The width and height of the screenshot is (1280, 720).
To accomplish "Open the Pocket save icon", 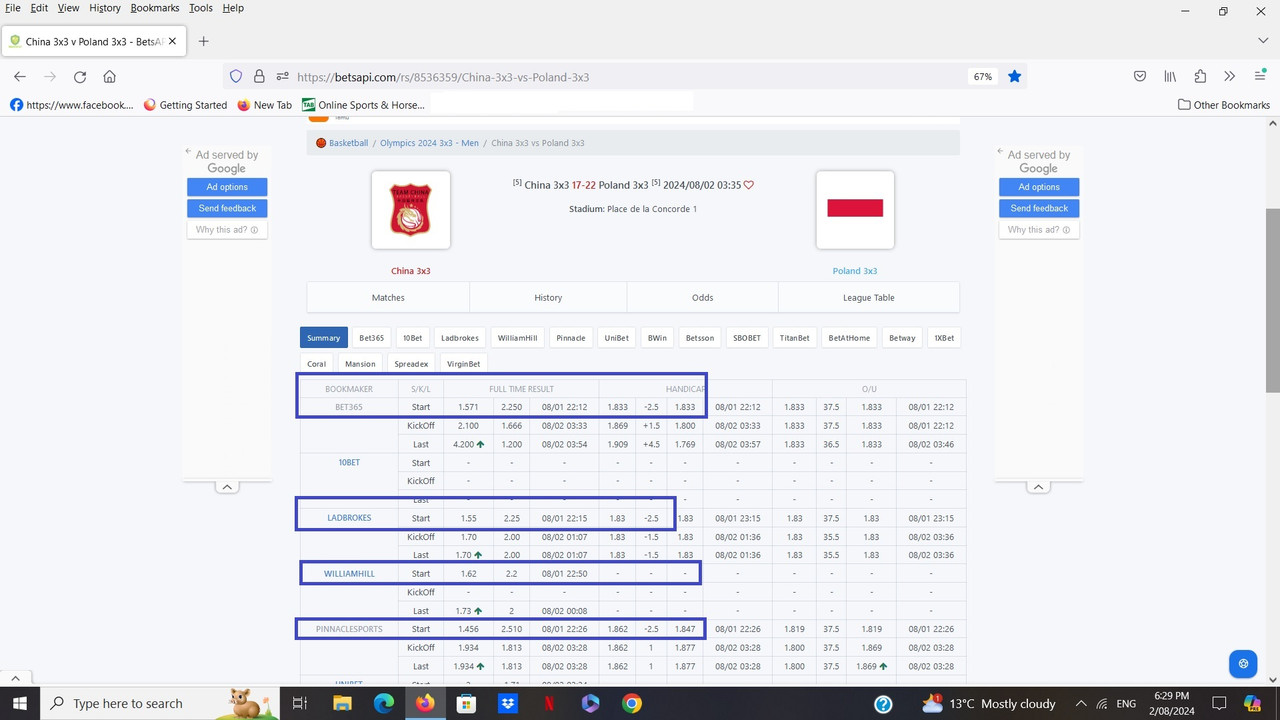I will pyautogui.click(x=1140, y=76).
